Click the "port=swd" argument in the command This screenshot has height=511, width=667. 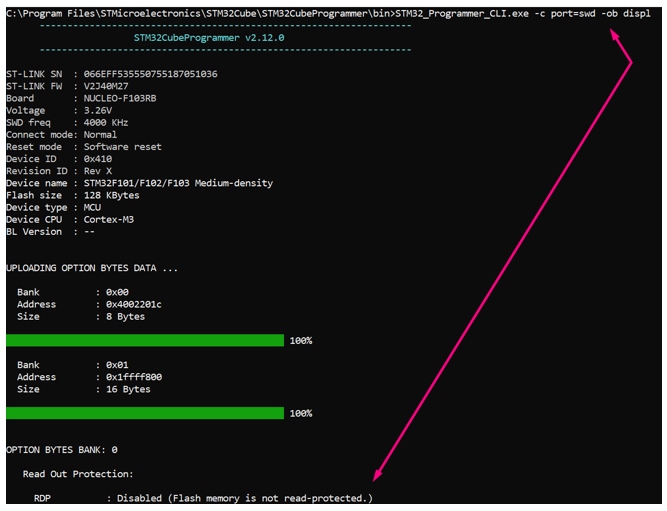573,14
